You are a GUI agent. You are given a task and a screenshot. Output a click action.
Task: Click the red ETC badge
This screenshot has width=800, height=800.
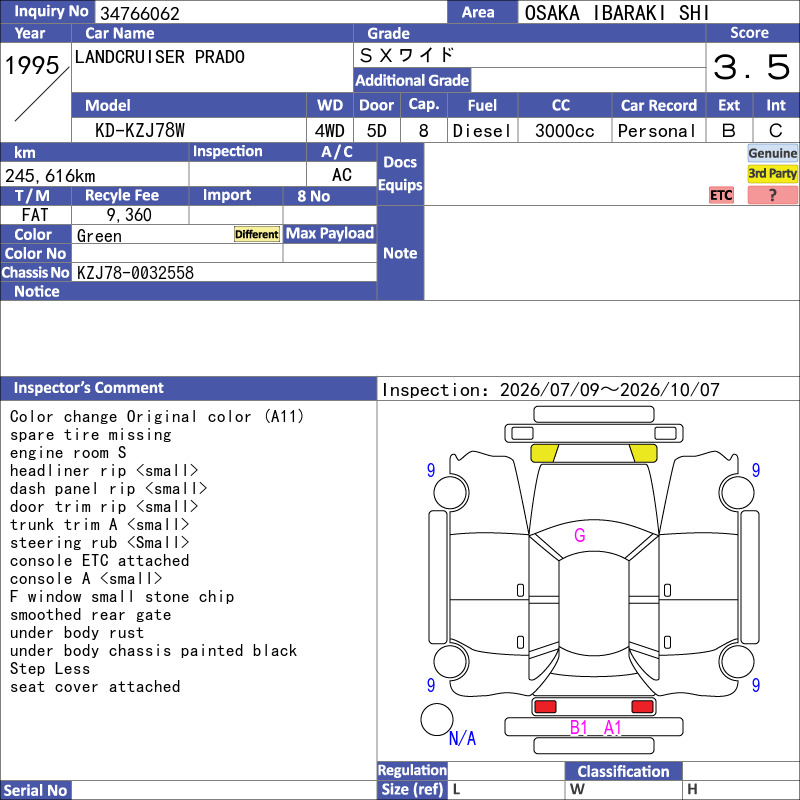click(721, 195)
